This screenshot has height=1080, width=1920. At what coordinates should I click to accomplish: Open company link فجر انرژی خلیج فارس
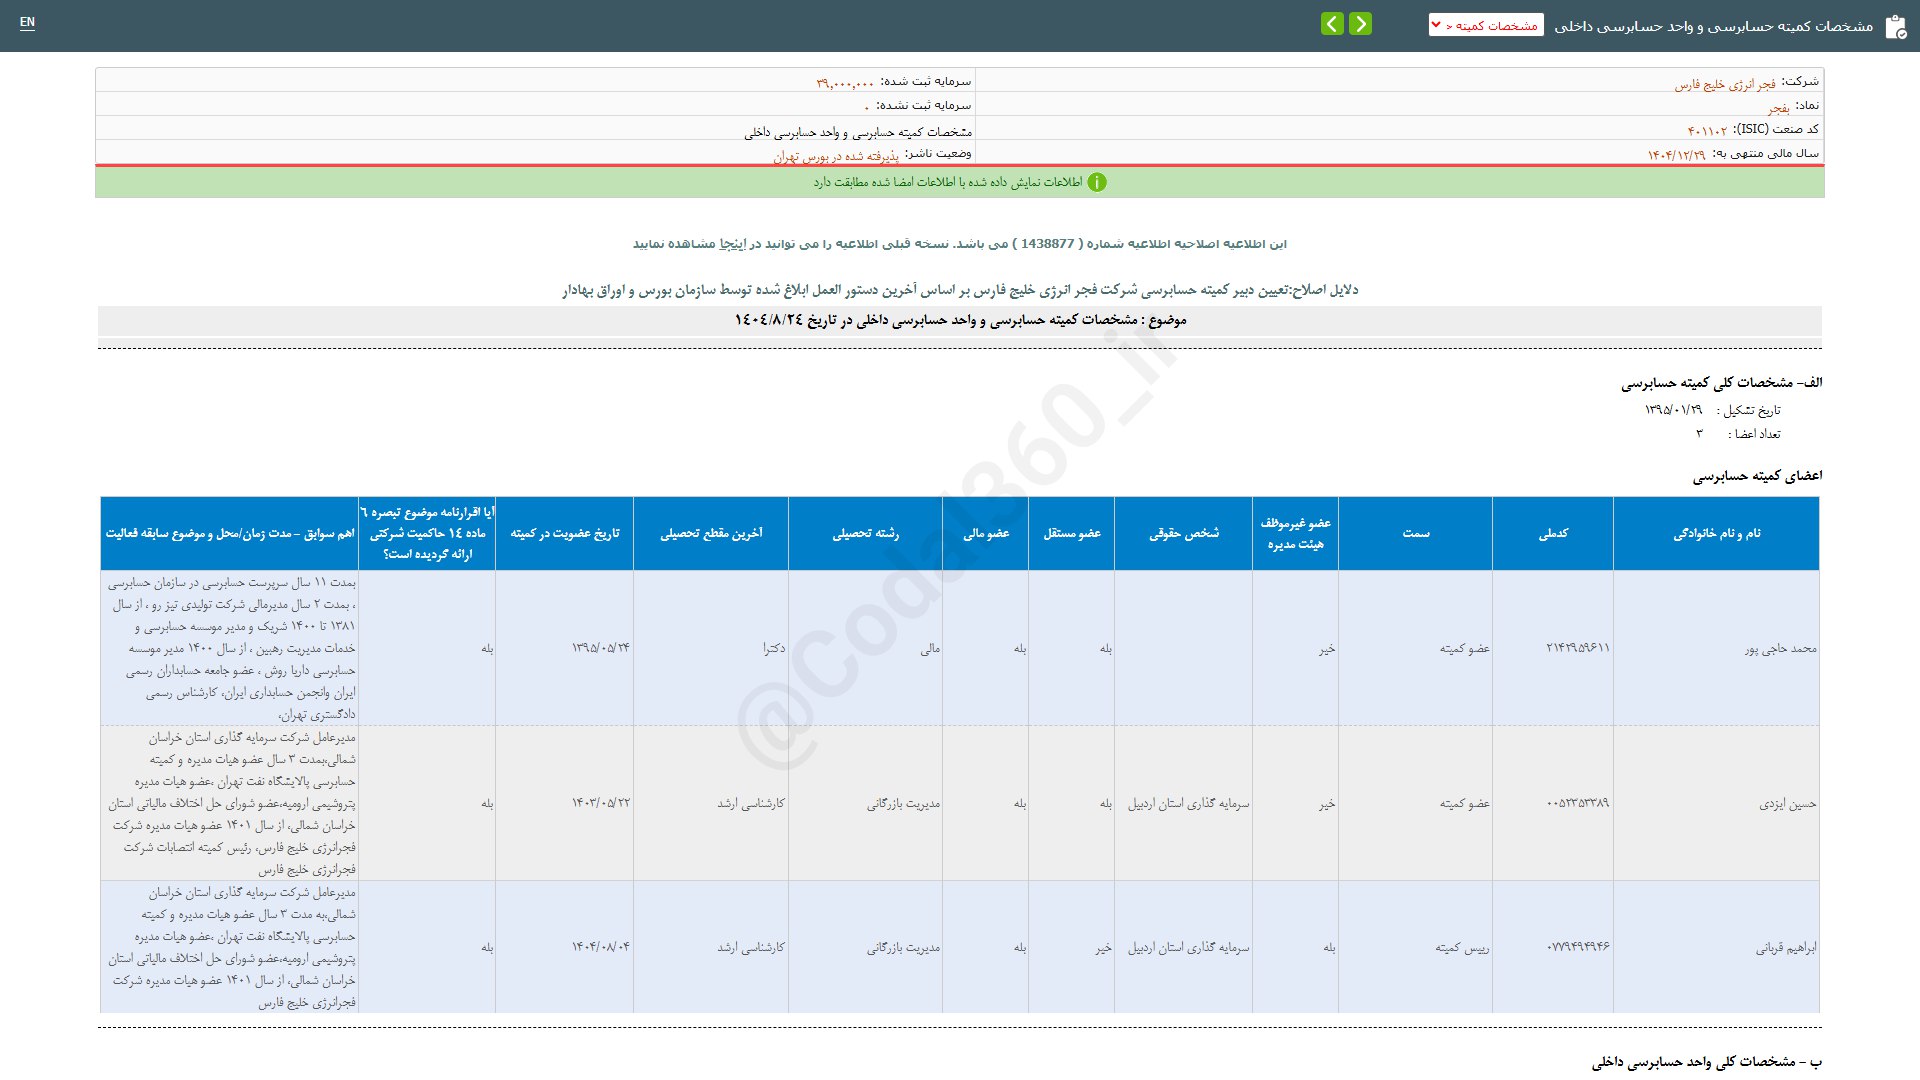pyautogui.click(x=1725, y=85)
